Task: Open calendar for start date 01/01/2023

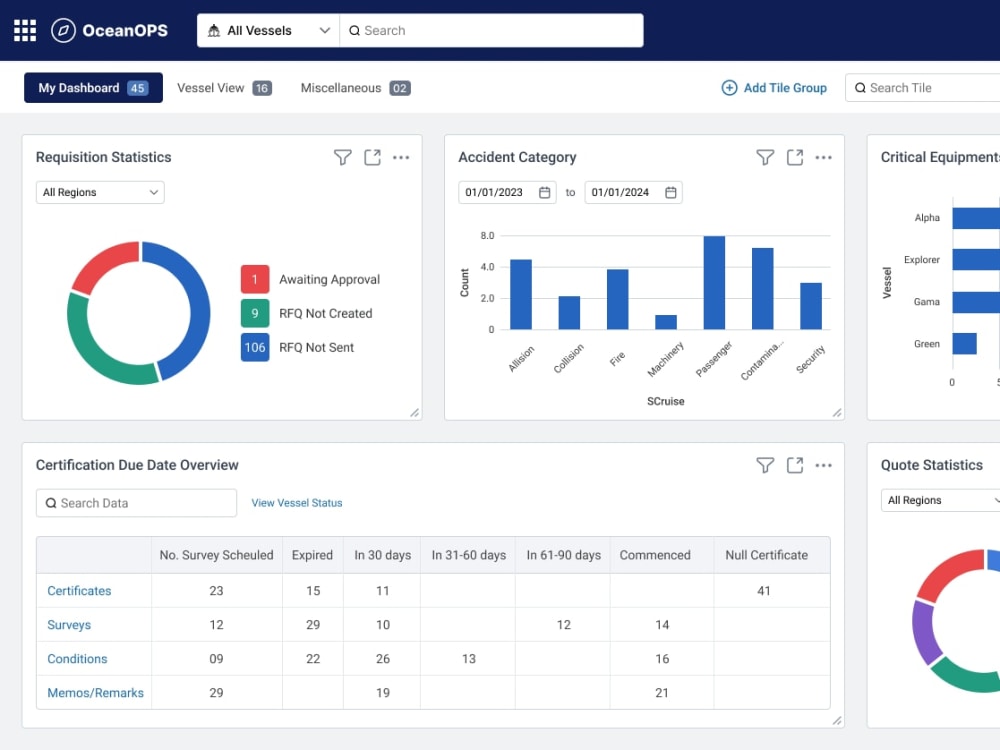Action: click(545, 193)
